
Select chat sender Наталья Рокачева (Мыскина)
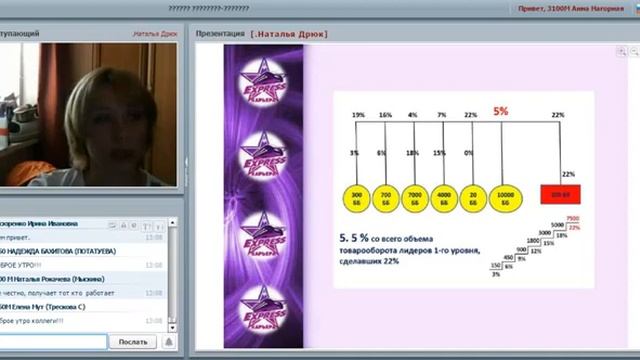[x=52, y=279]
